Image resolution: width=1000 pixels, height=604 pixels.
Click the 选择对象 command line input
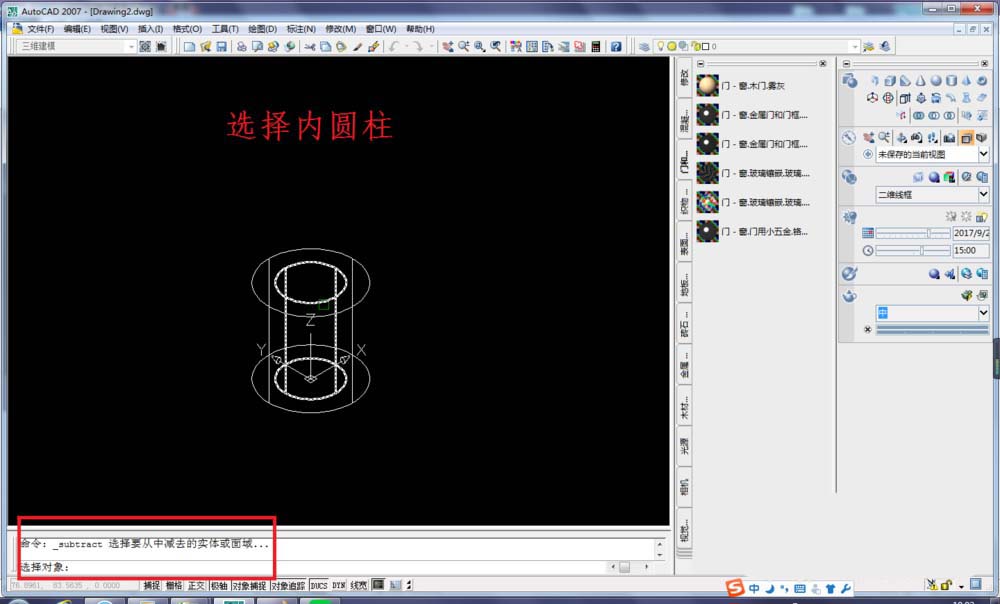point(312,567)
